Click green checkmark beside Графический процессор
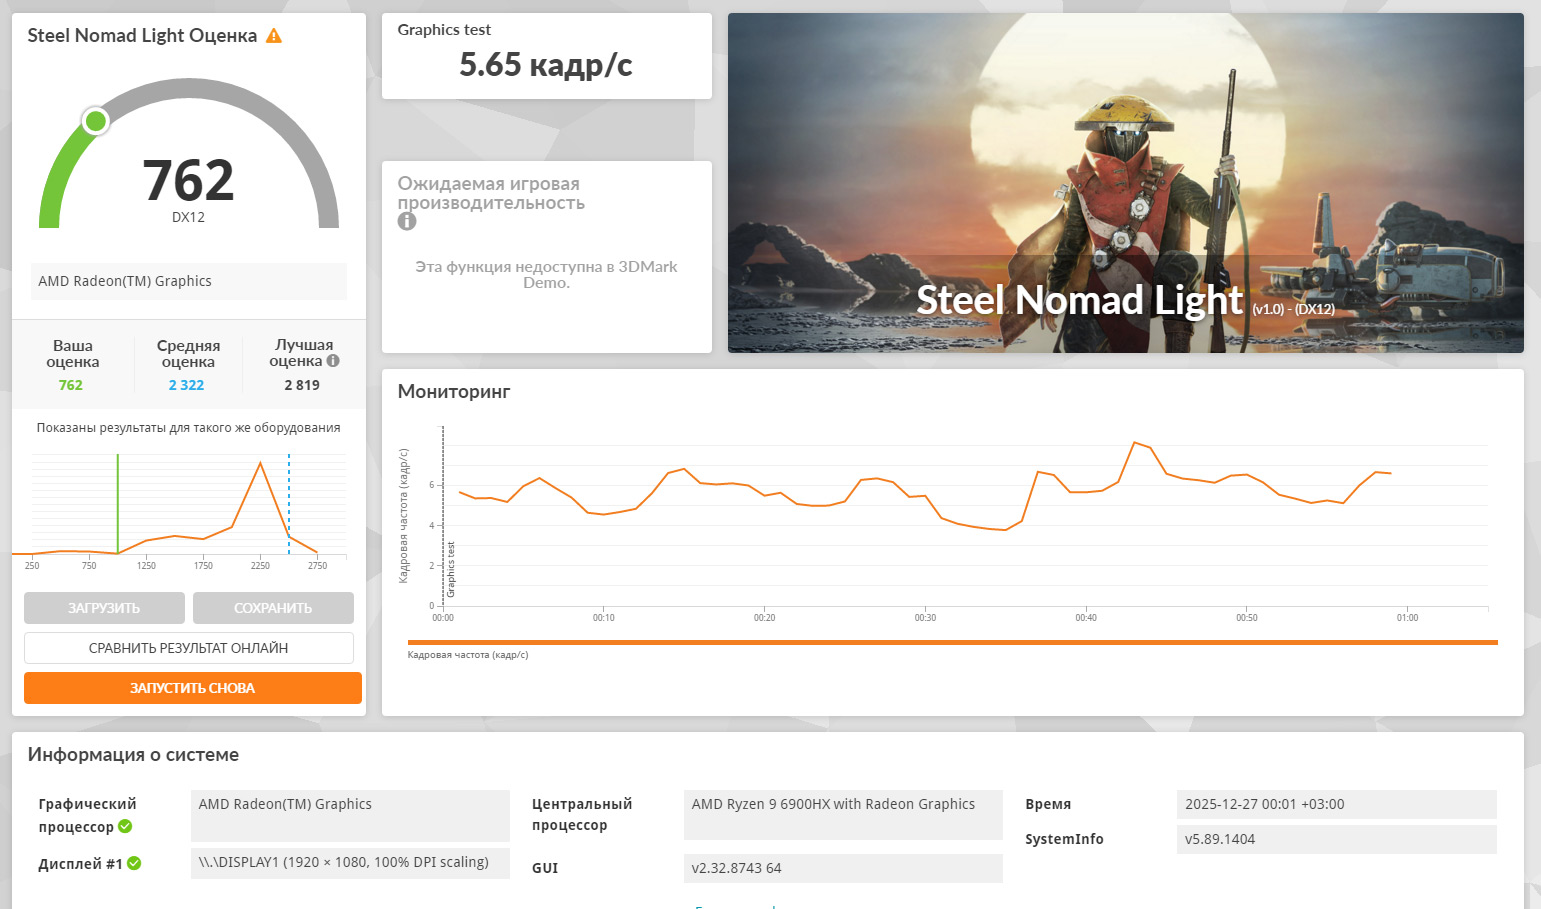This screenshot has height=909, width=1541. click(x=125, y=826)
